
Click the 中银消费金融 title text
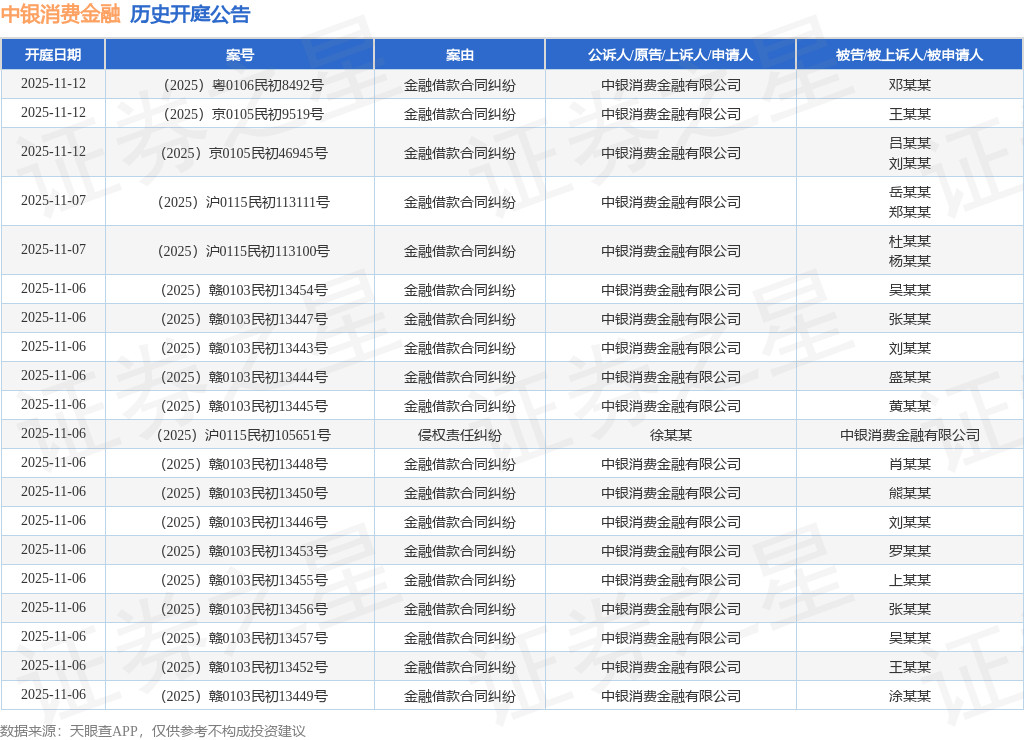click(61, 14)
